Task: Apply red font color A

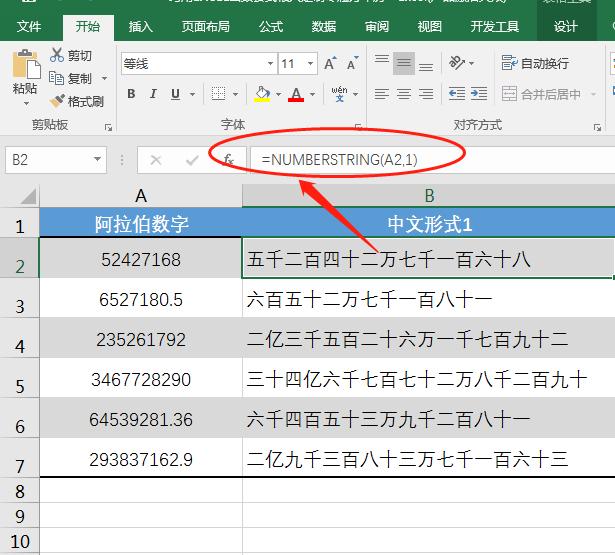Action: (296, 94)
